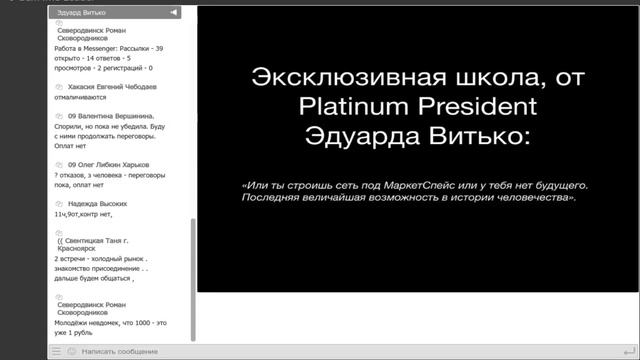Click the avatar icon above the last Северодвинск Роман message
Image resolution: width=640 pixels, height=360 pixels.
tap(59, 297)
